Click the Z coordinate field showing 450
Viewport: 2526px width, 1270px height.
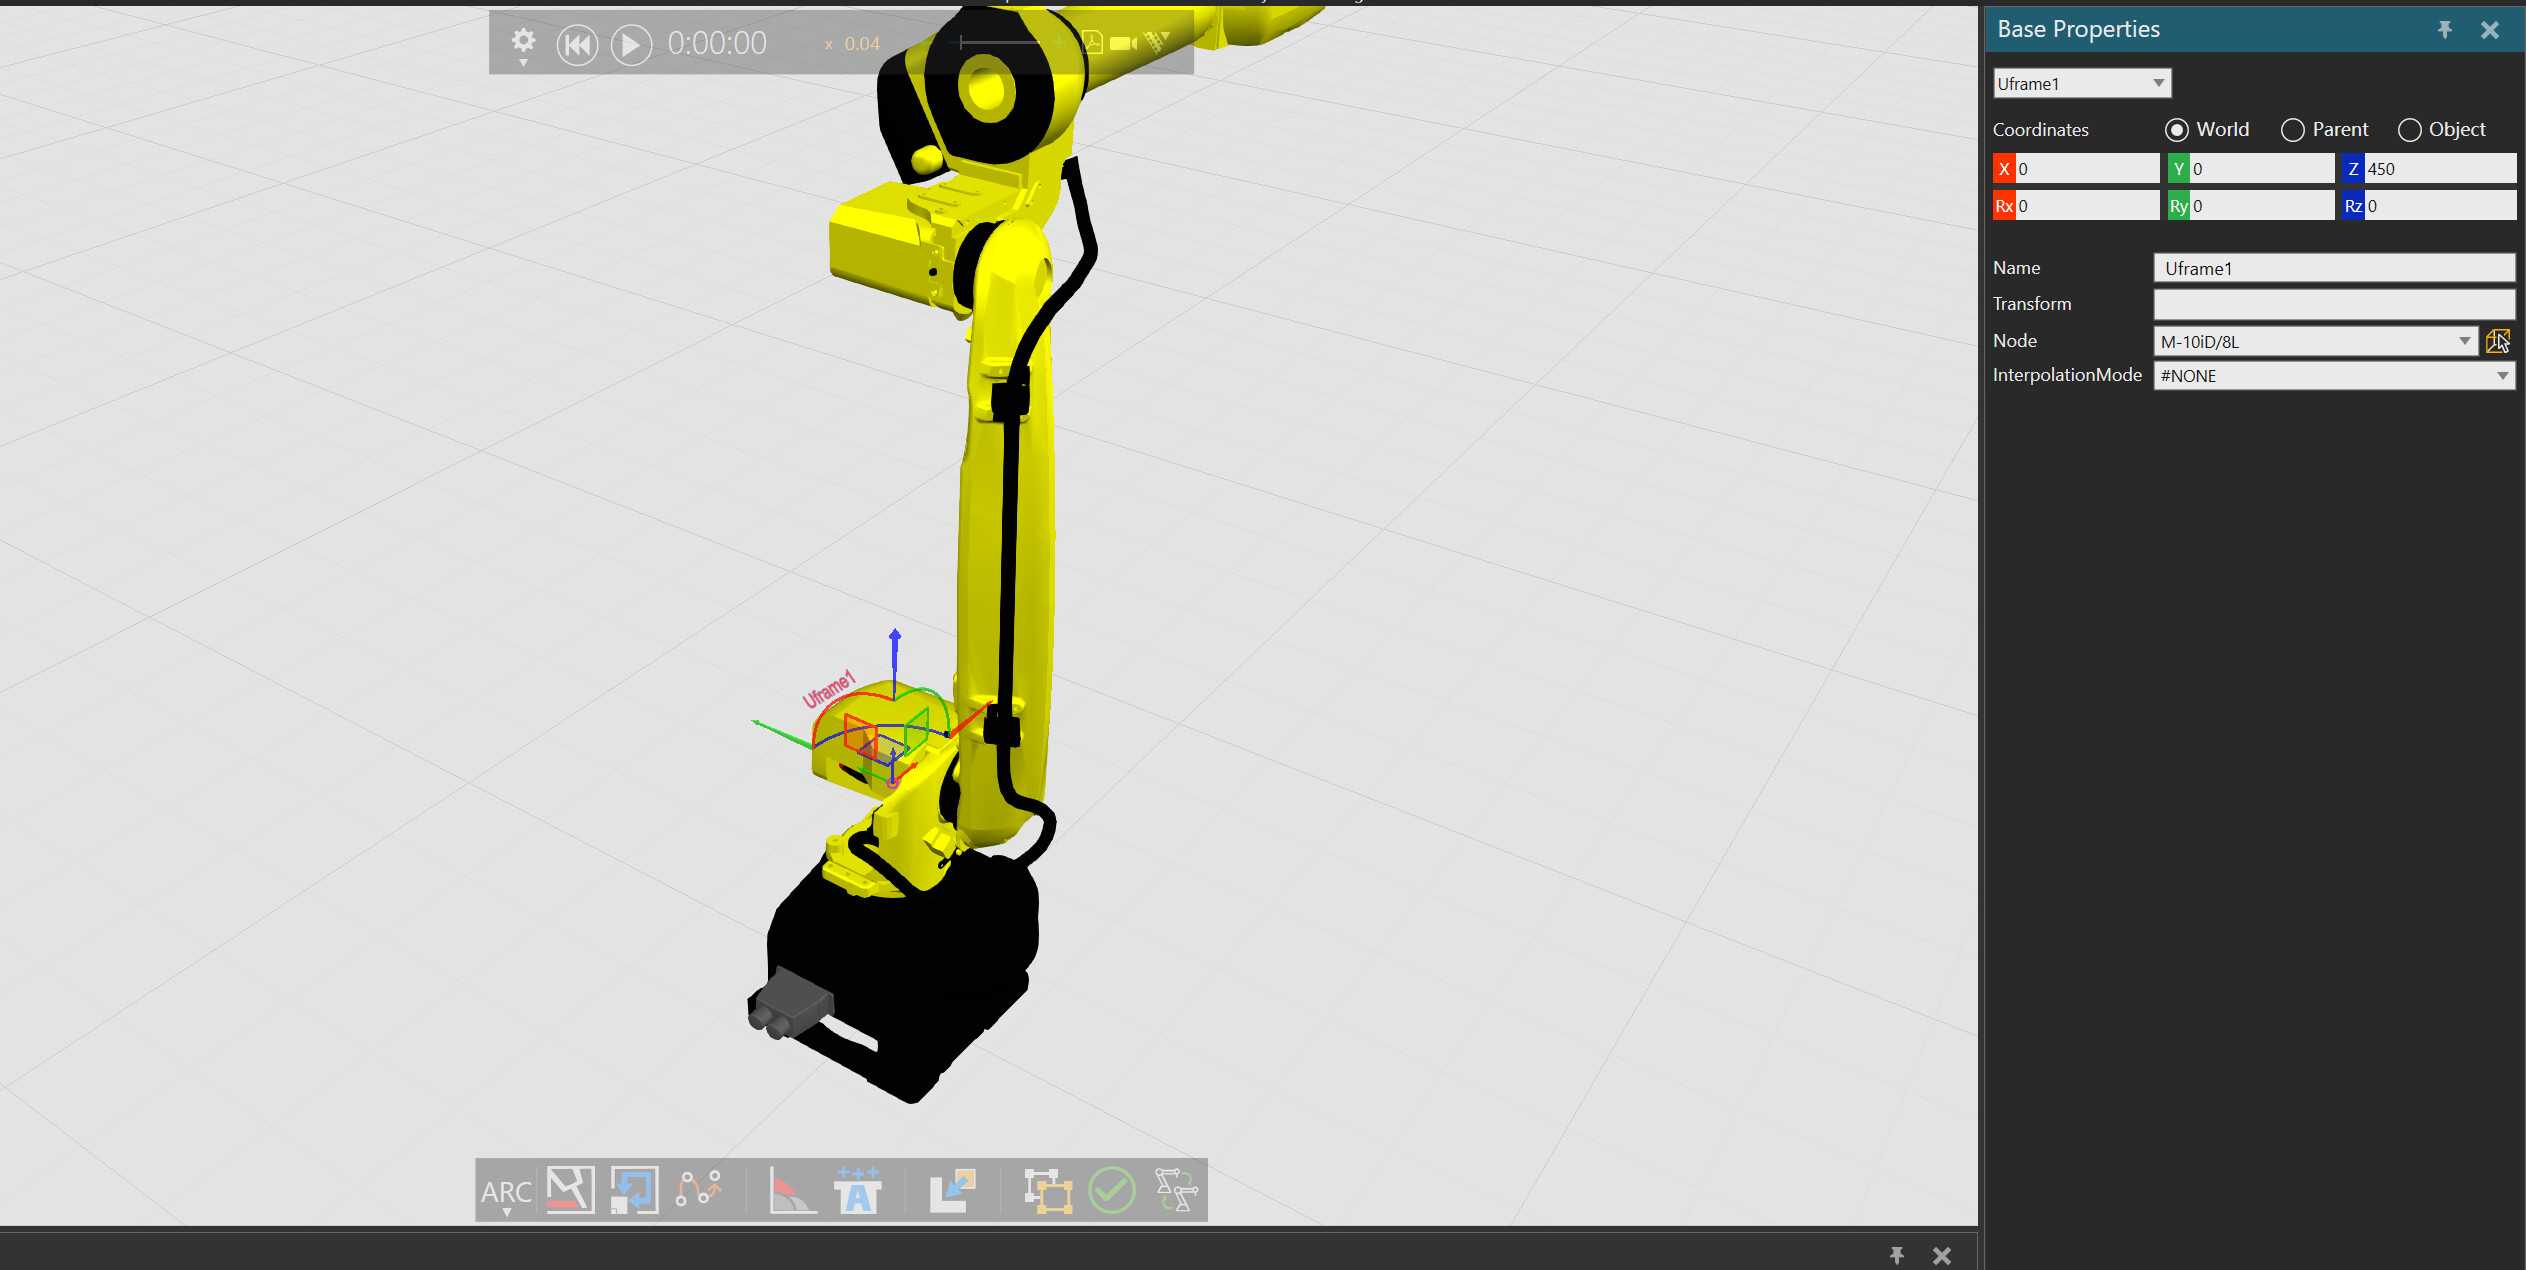(2438, 169)
